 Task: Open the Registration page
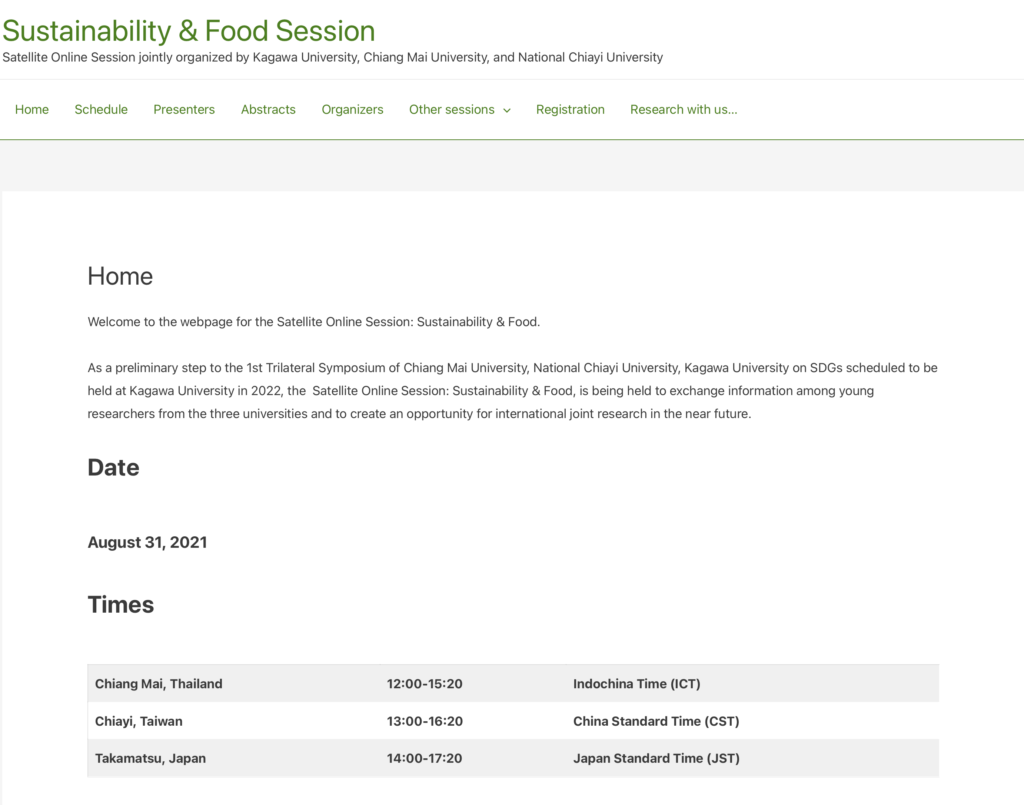click(x=570, y=110)
